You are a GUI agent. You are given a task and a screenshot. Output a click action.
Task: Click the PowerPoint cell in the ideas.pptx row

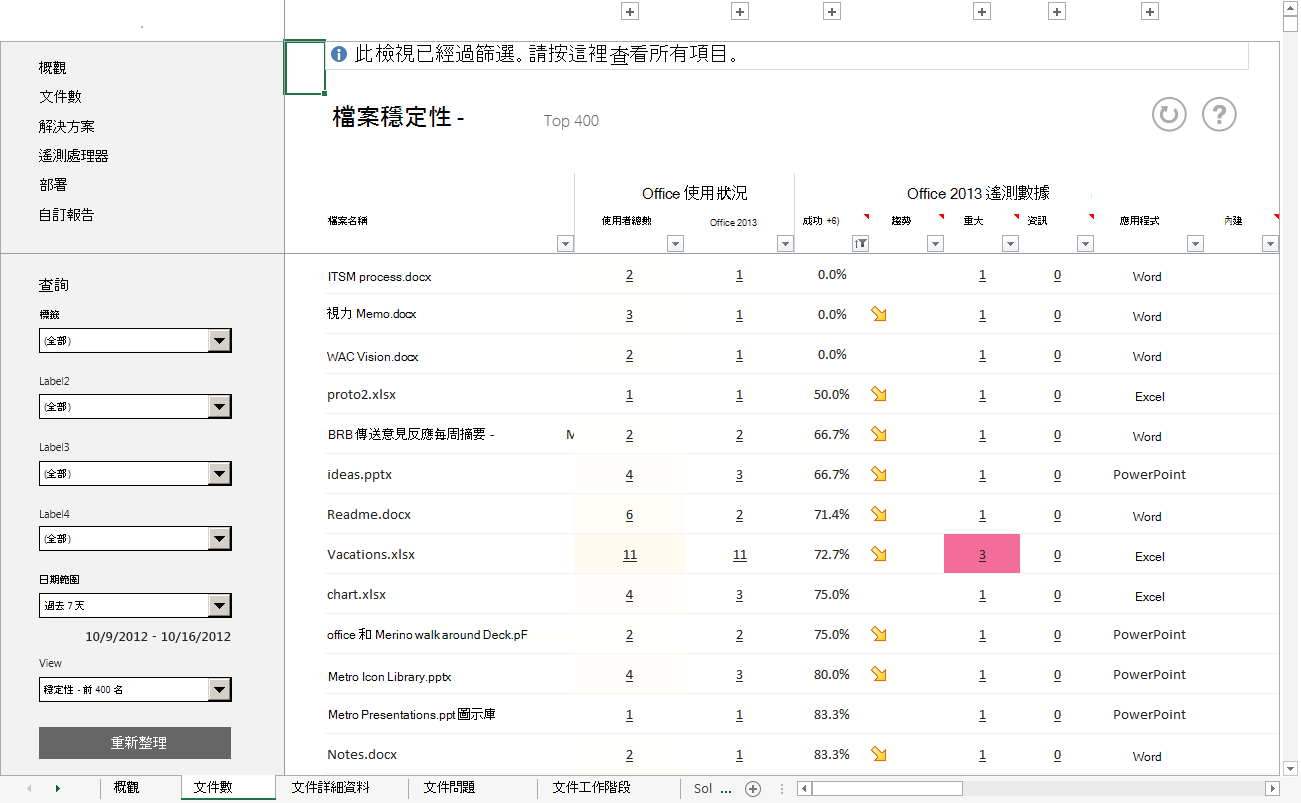(x=1149, y=474)
